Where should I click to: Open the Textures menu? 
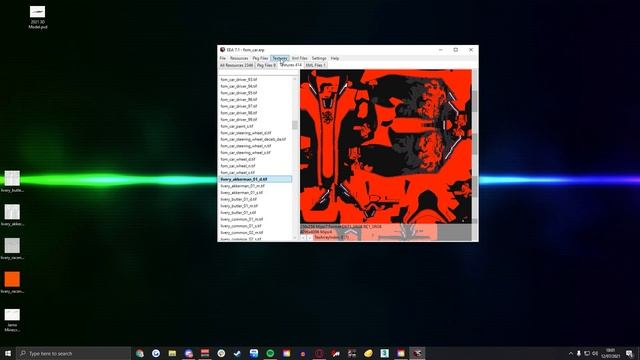[x=280, y=58]
